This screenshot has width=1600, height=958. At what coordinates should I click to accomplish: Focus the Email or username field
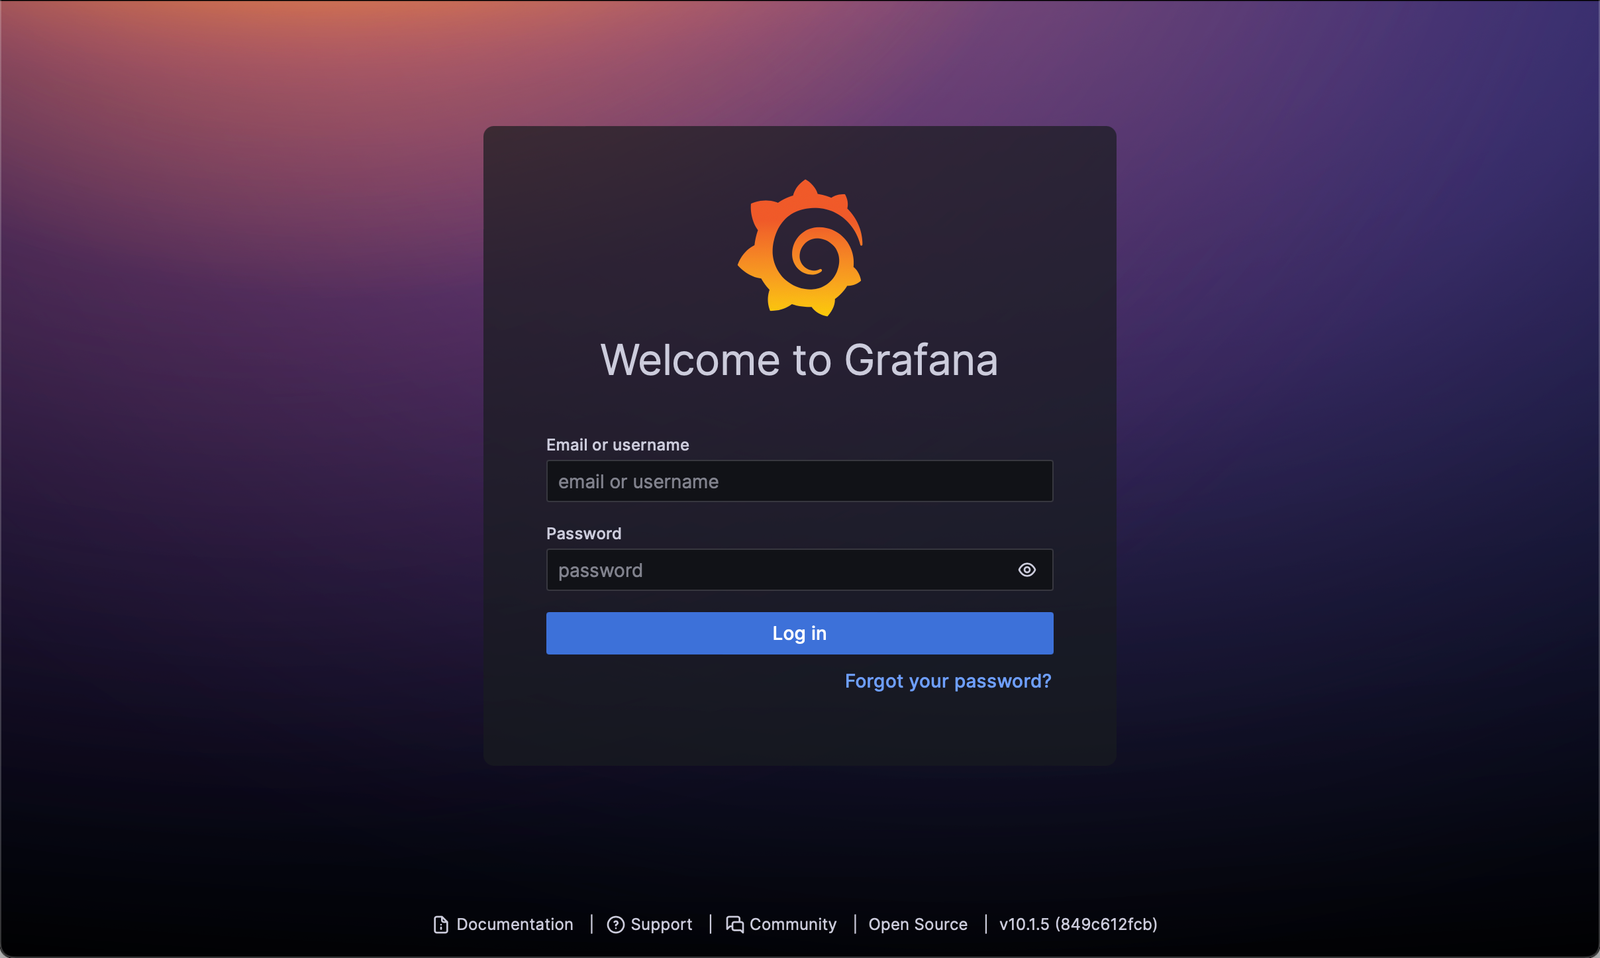coord(799,481)
